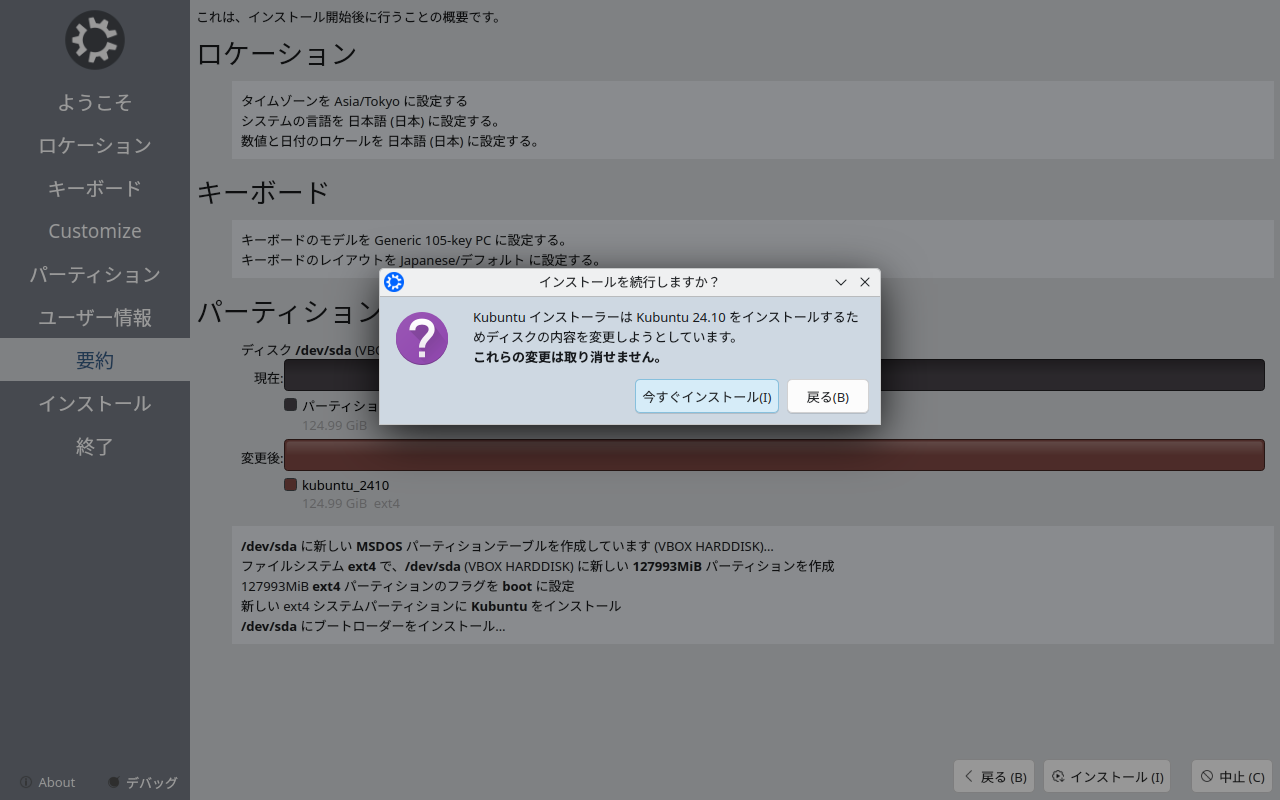Click the line about the new MSDOS パーティションテーブル

507,546
